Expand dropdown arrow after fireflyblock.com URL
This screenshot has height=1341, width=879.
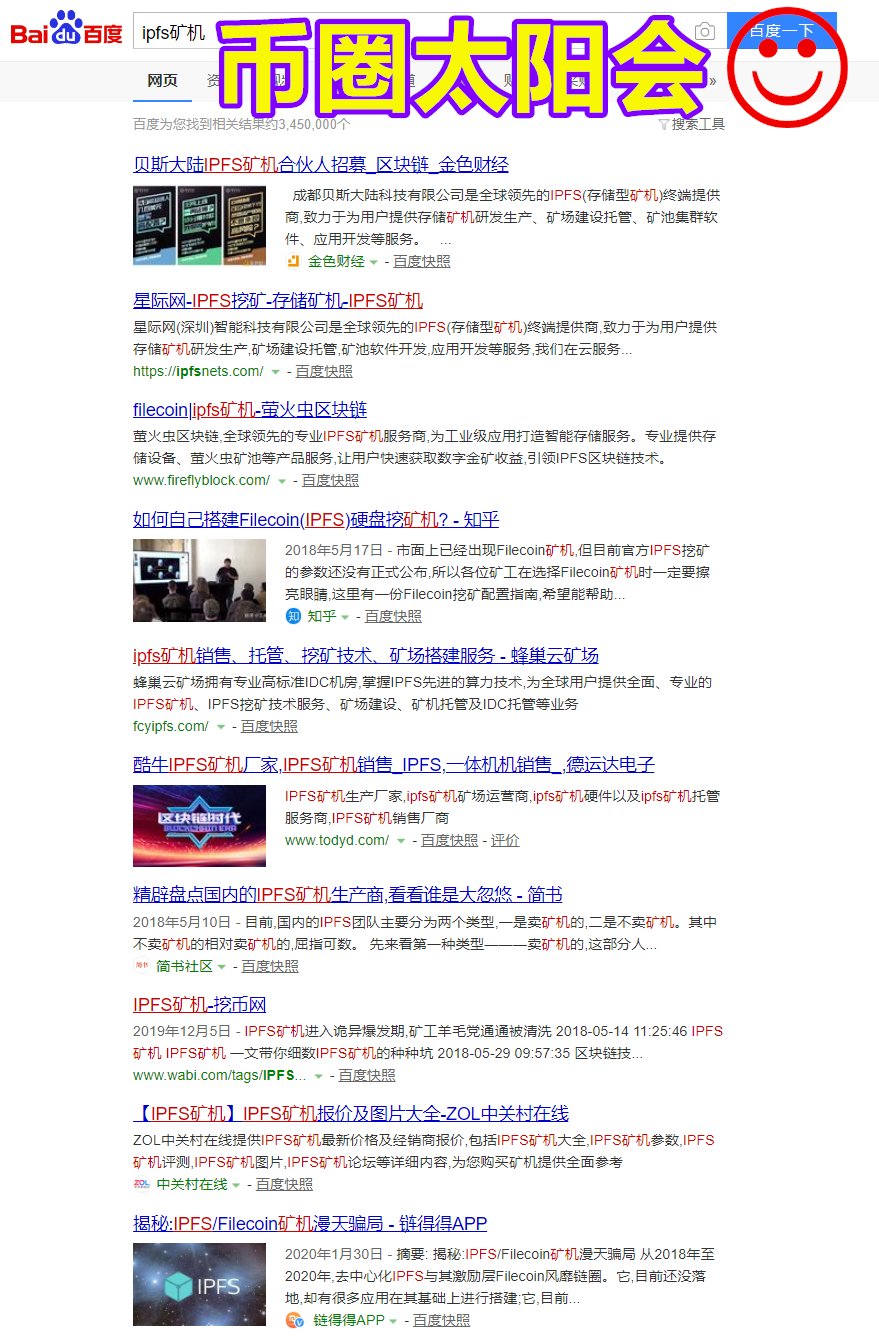click(282, 481)
